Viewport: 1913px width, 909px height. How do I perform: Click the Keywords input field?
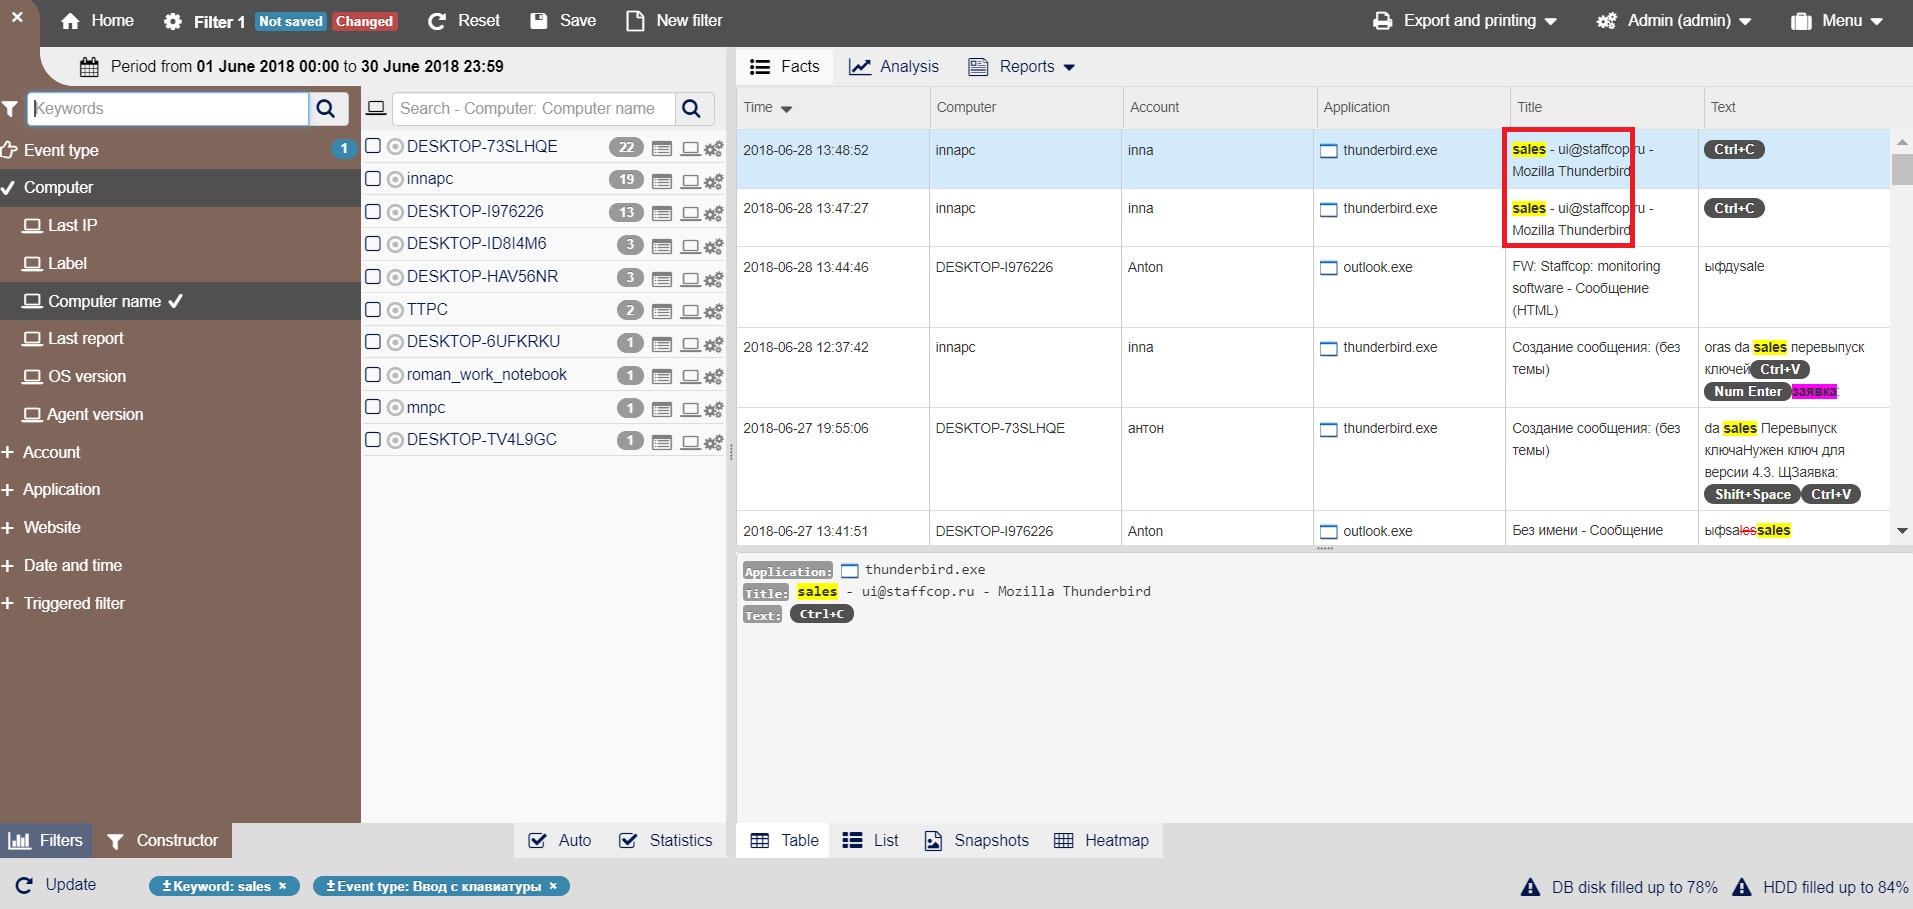(168, 109)
